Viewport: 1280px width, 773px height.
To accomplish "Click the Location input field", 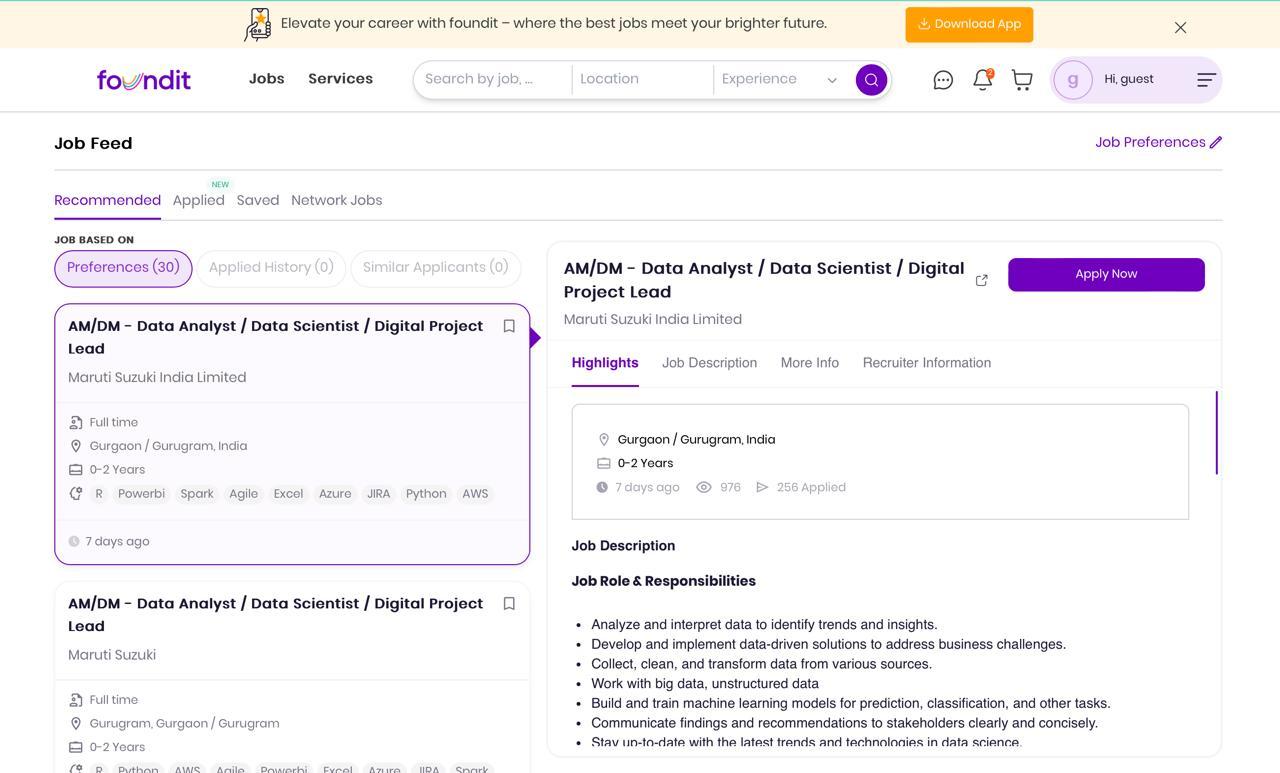I will tap(642, 79).
